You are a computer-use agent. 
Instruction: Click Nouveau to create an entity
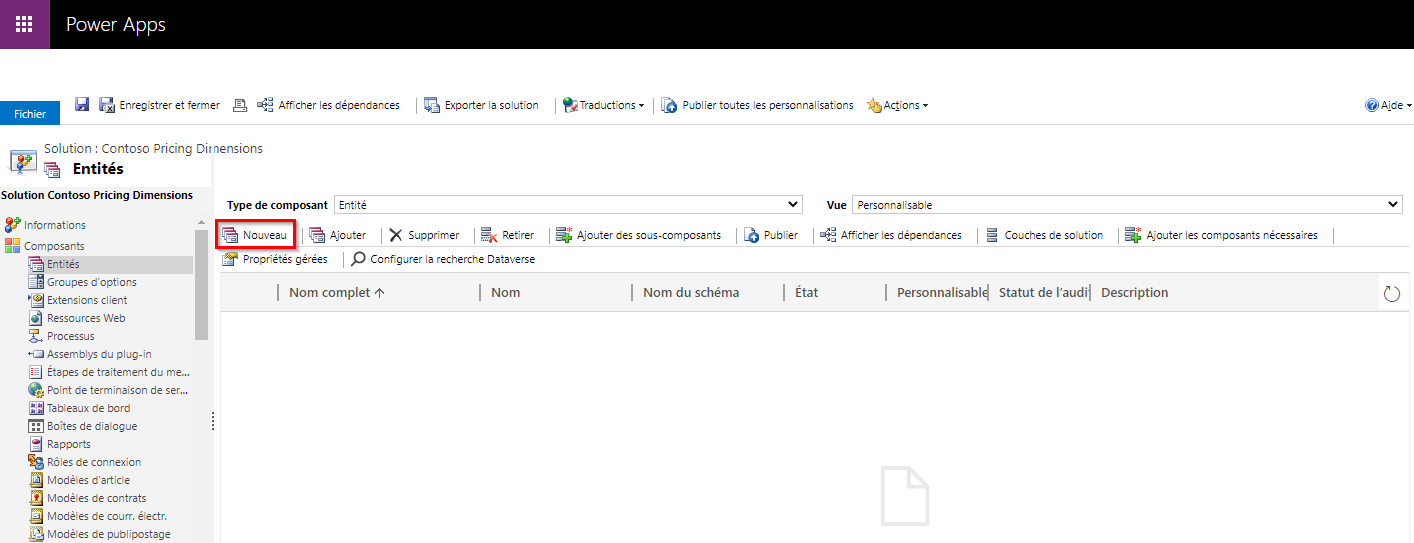tap(255, 235)
